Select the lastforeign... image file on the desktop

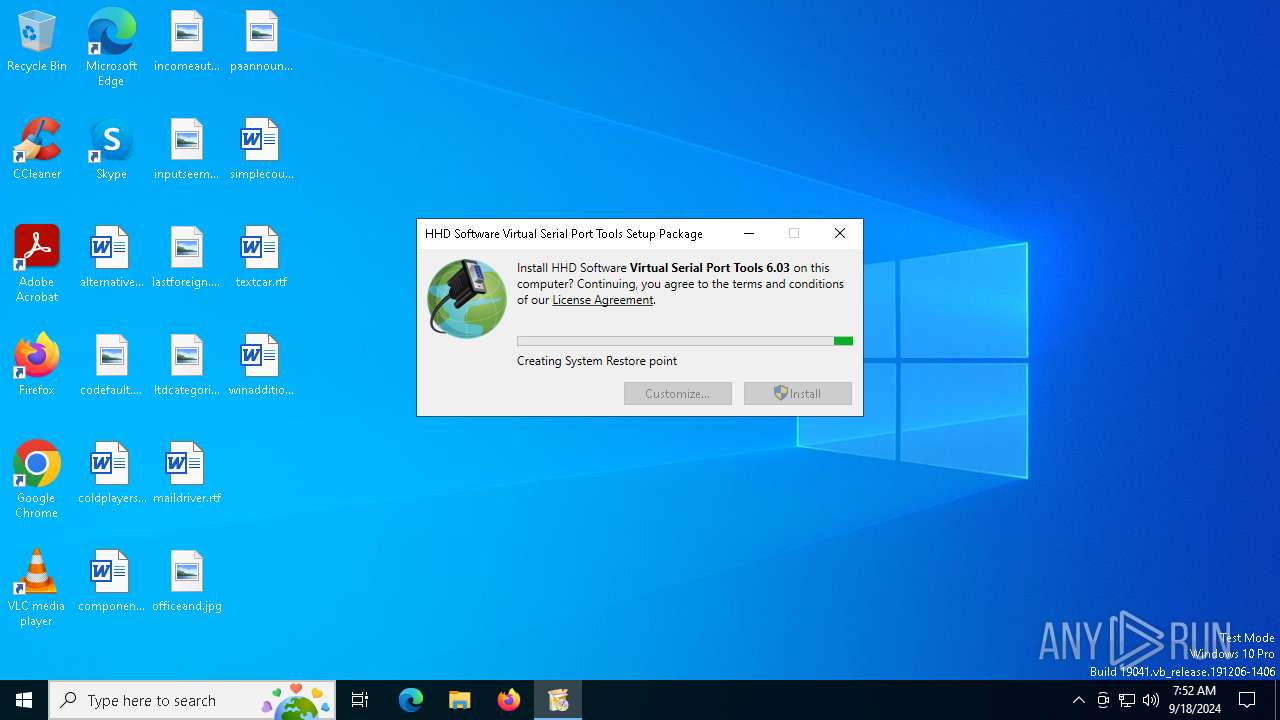coord(187,258)
